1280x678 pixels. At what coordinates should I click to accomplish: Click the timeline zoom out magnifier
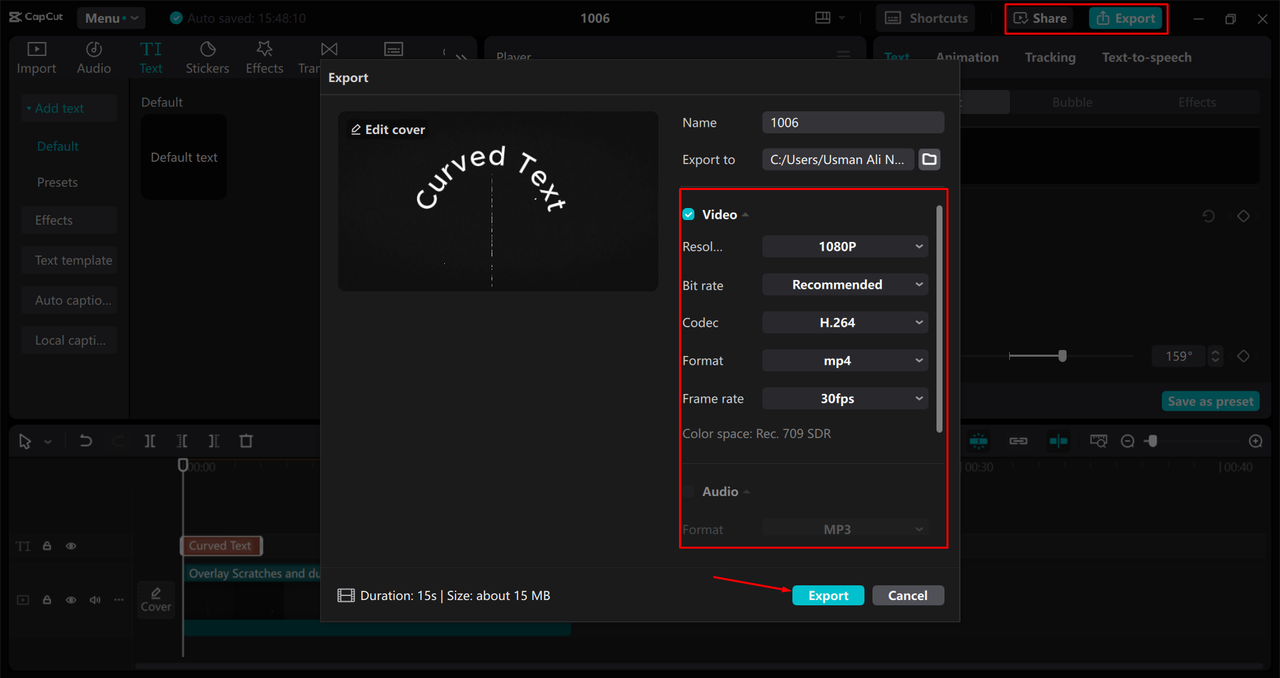point(1128,441)
